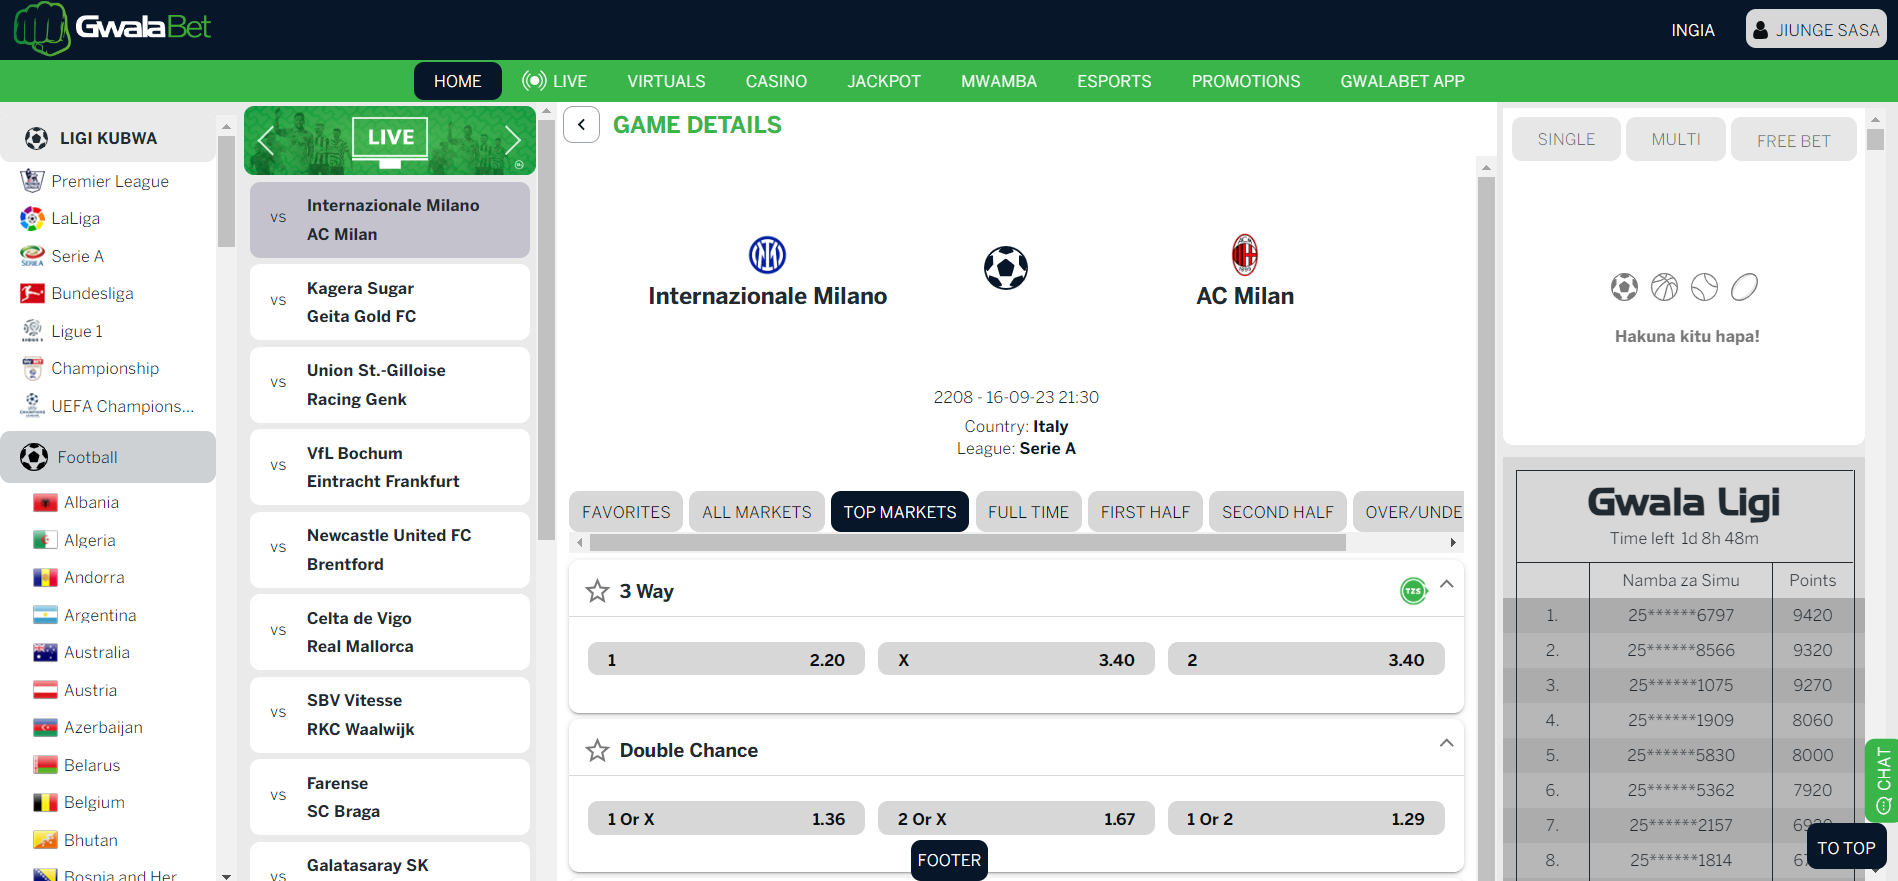Click the LIGI KUBWA soccer ball icon

pos(36,138)
